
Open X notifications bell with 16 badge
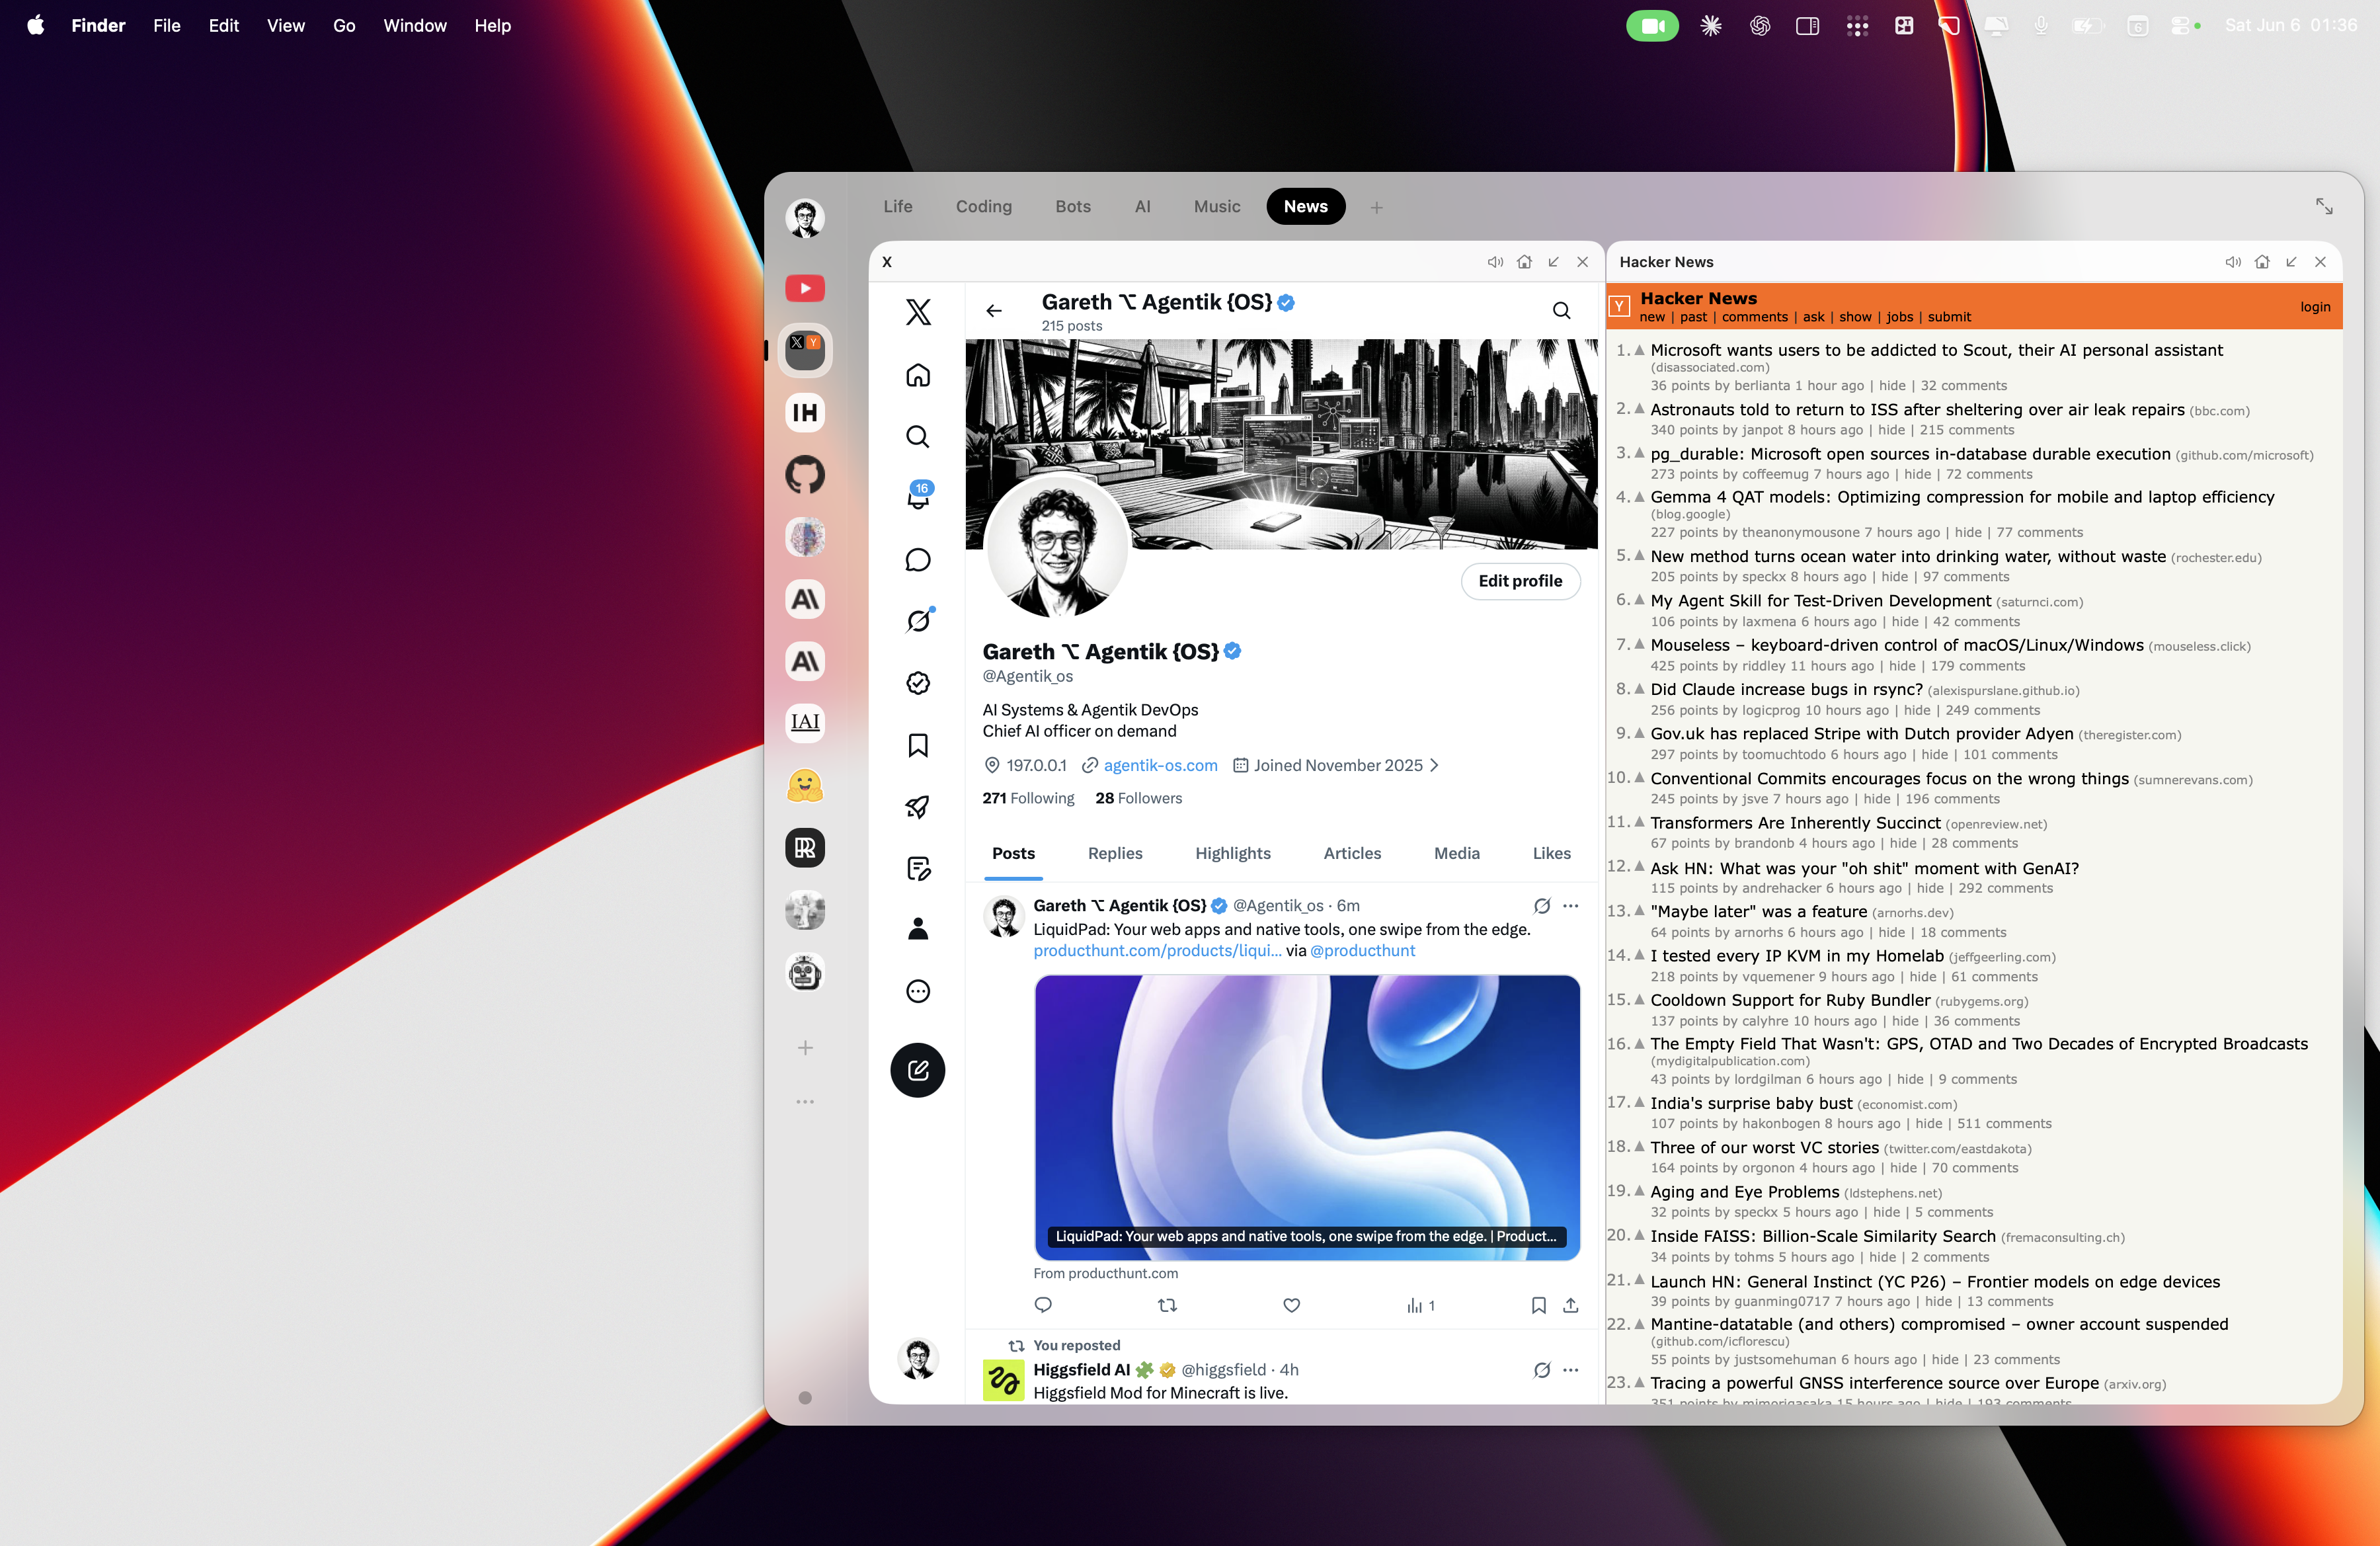point(918,496)
